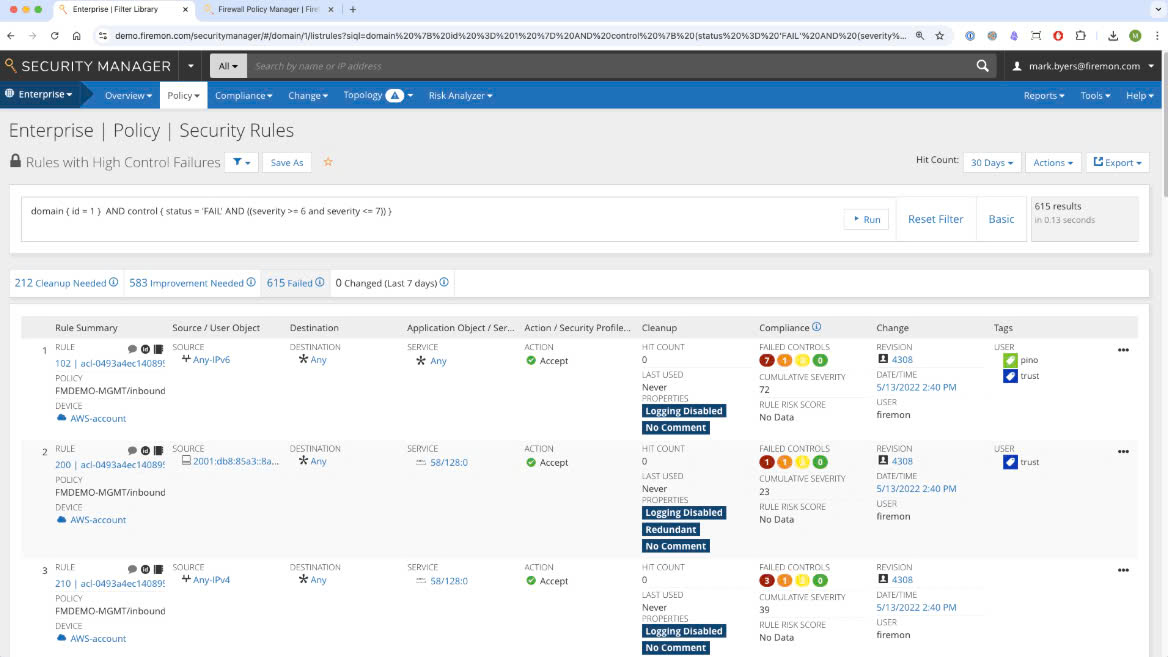
Task: Switch to the 212 Cleanup Needed tab
Action: 66,283
